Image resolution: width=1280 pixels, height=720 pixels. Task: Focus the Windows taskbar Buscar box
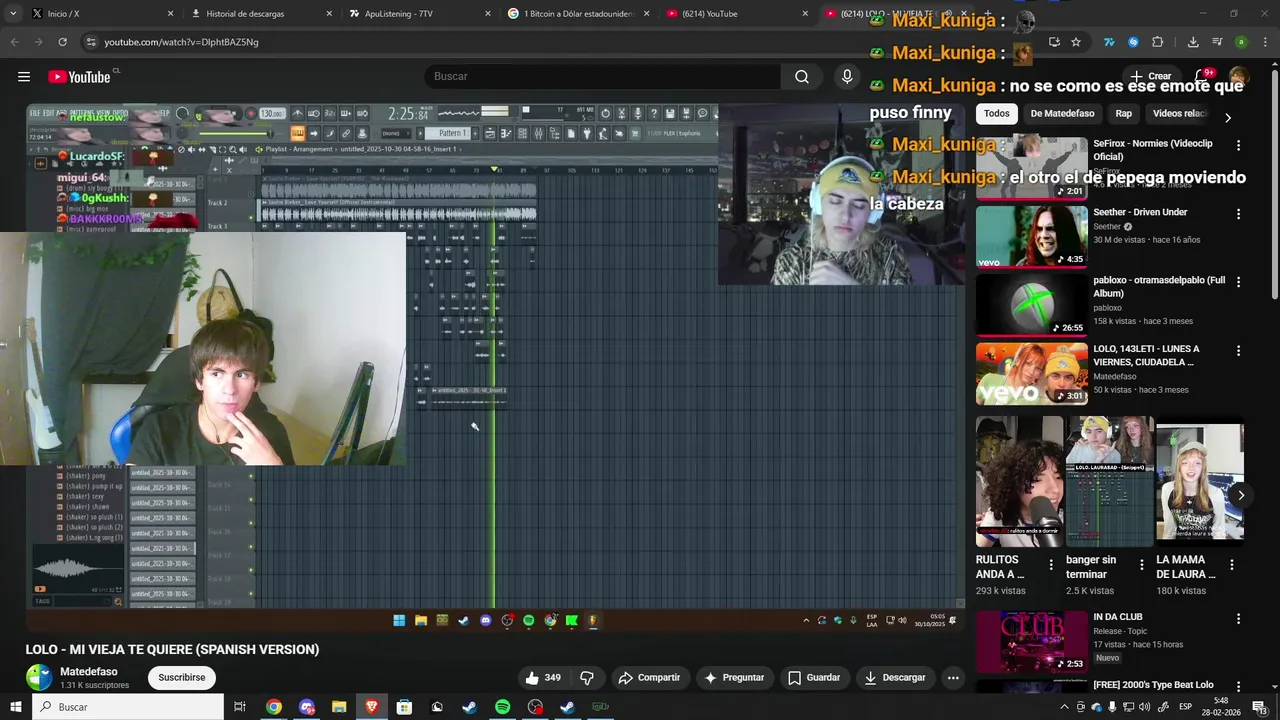(x=127, y=707)
